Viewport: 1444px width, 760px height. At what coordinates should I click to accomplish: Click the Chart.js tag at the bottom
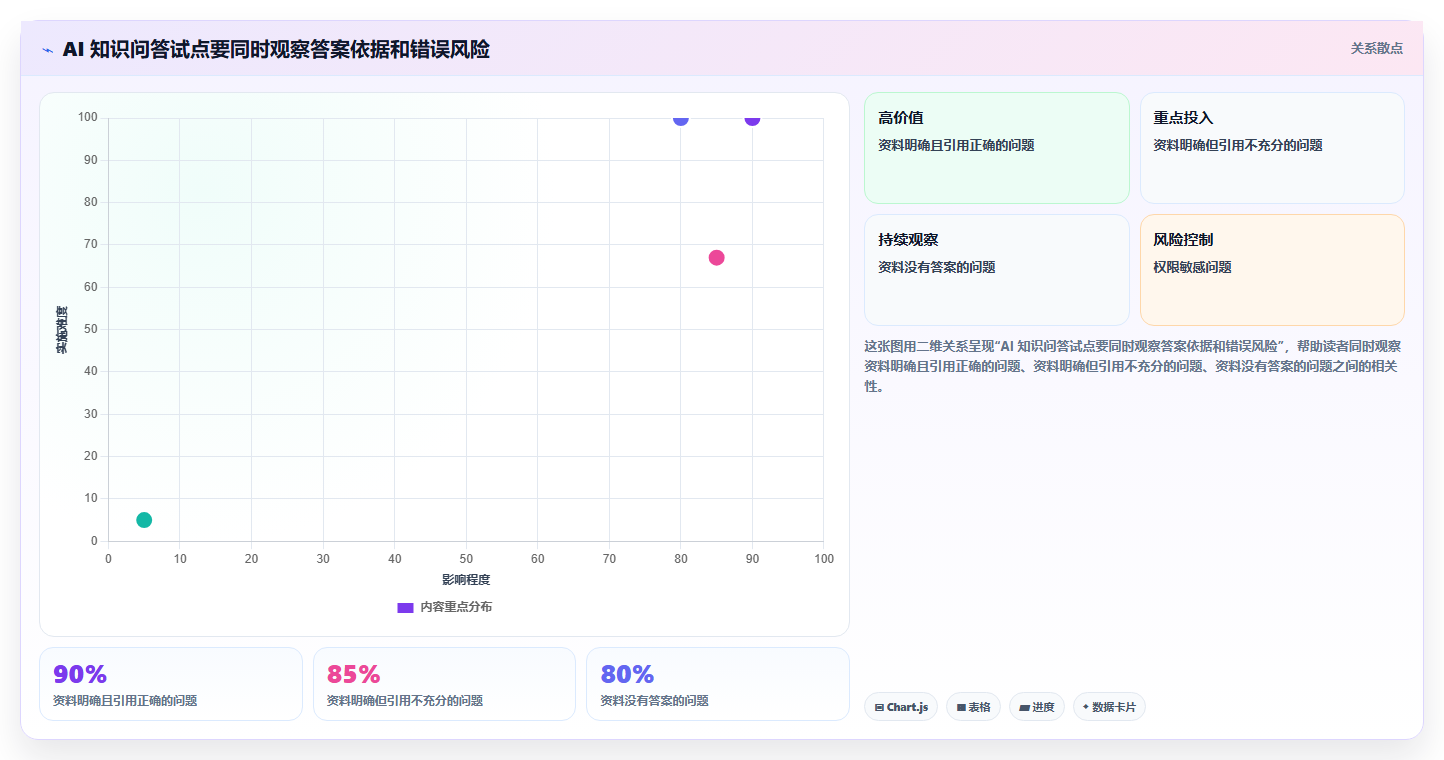coord(901,707)
